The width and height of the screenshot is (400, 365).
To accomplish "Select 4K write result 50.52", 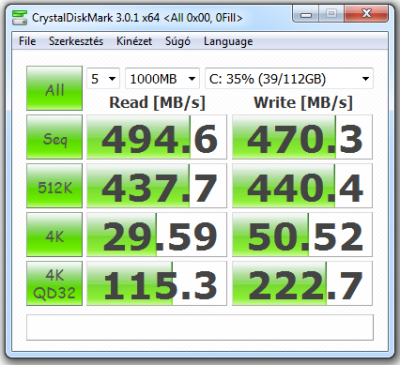I will pos(302,235).
